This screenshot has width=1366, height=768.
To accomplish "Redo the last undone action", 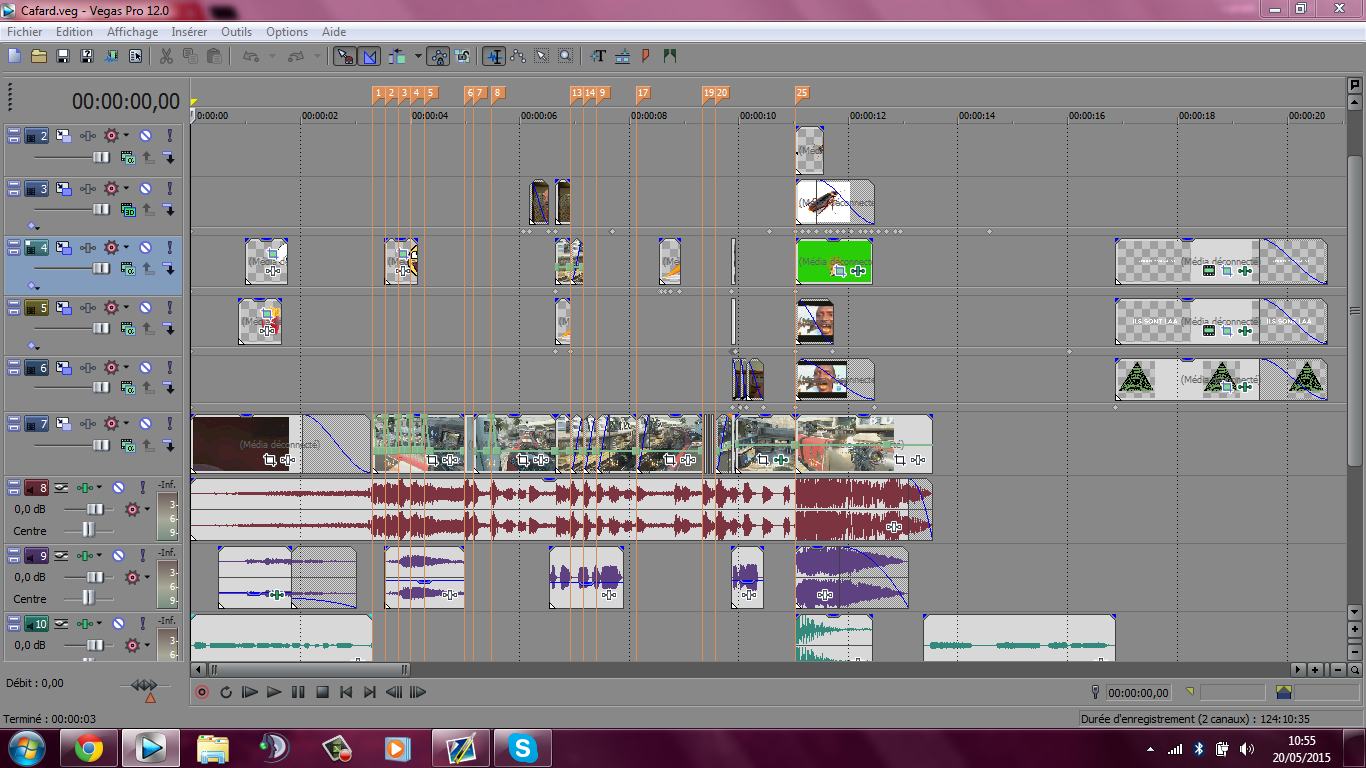I will (295, 56).
